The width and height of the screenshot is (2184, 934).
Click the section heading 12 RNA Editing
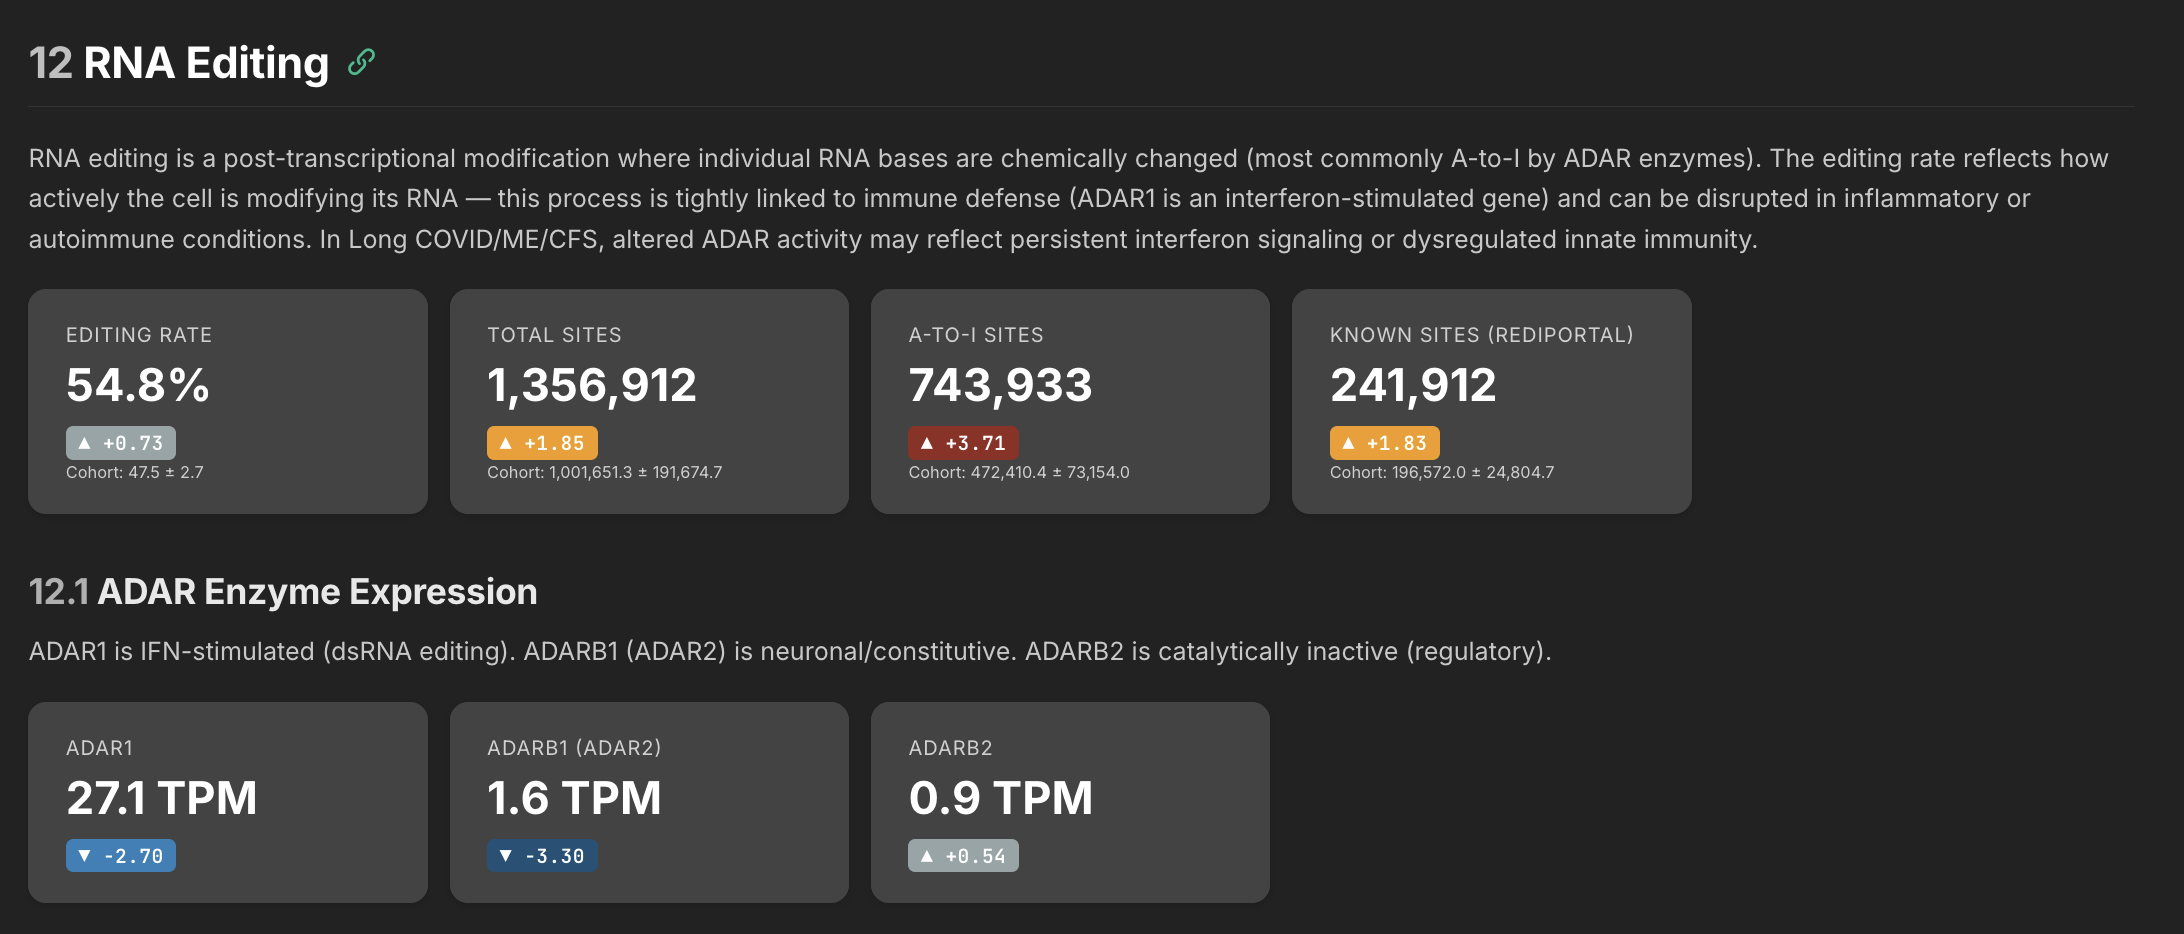pyautogui.click(x=178, y=62)
